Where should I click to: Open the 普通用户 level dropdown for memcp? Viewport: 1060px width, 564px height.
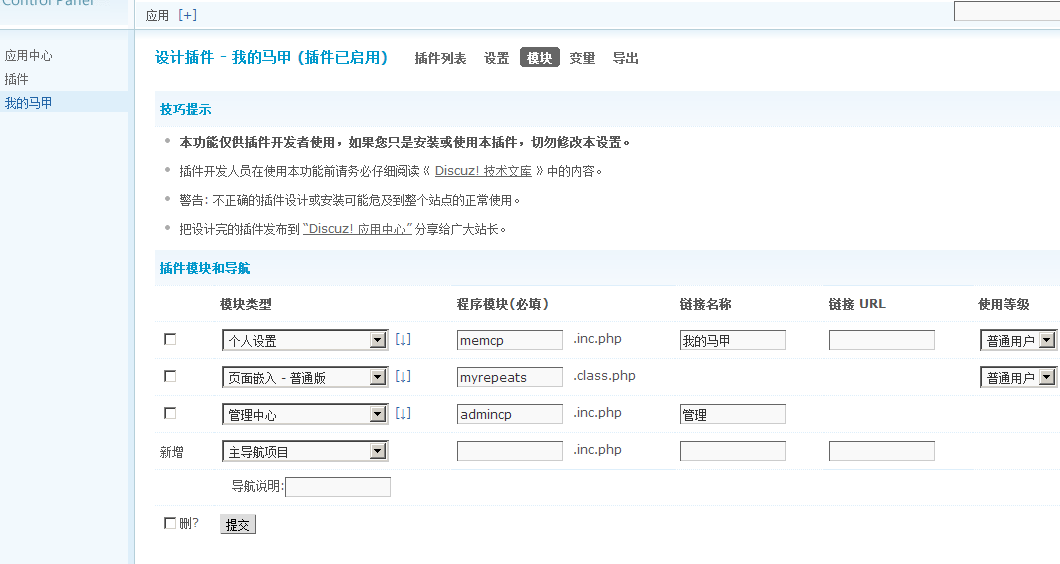click(x=1046, y=341)
